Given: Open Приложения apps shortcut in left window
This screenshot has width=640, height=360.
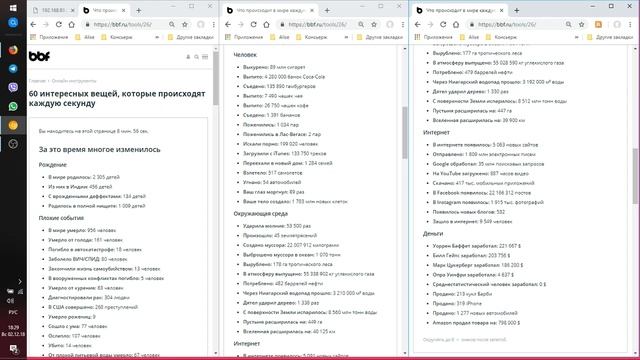Looking at the screenshot, I should (x=49, y=37).
